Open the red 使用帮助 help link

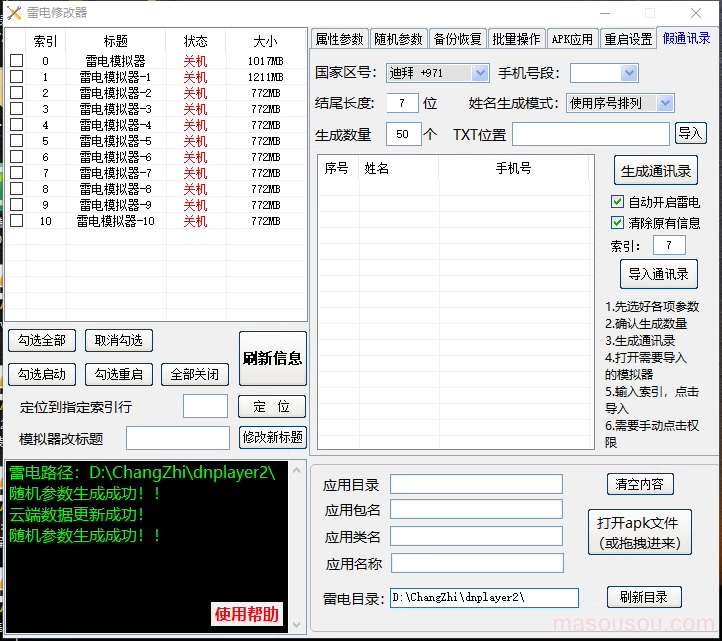(247, 614)
